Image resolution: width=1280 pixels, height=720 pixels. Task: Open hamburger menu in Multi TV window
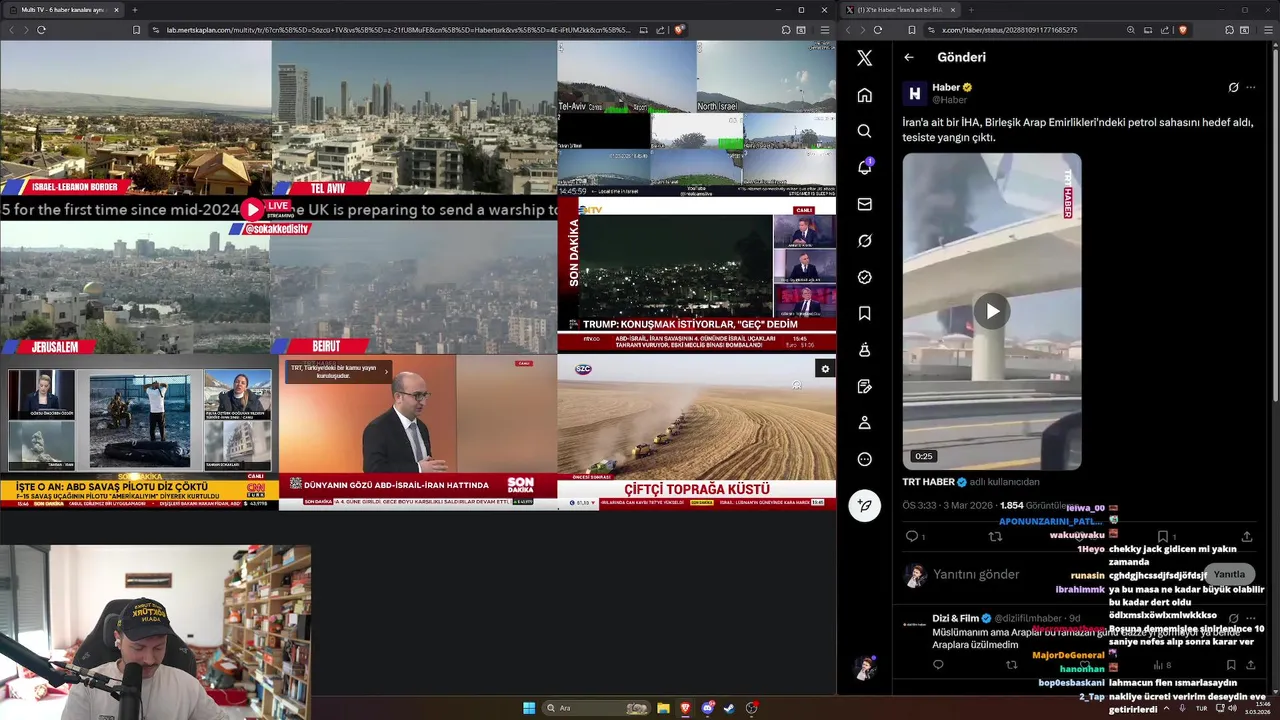[824, 30]
